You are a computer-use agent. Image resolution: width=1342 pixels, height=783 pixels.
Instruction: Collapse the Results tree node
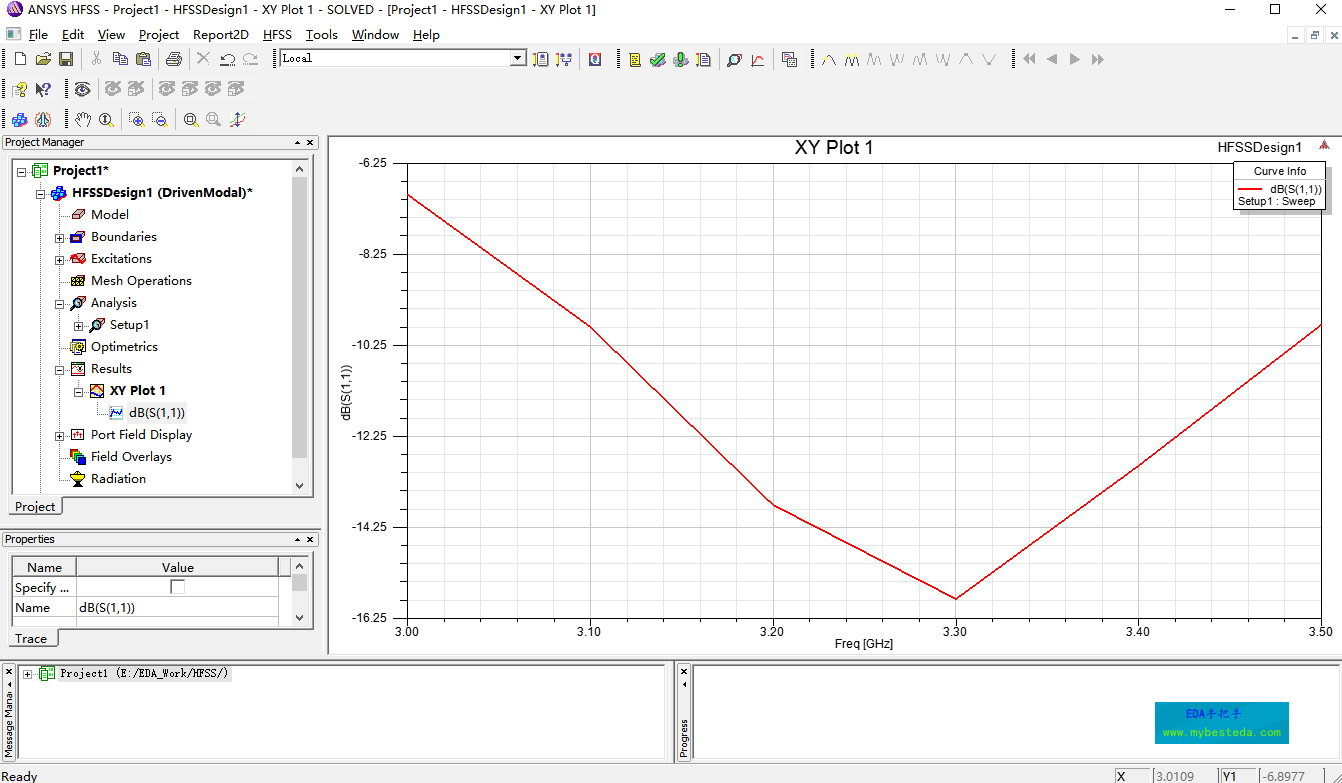(60, 370)
